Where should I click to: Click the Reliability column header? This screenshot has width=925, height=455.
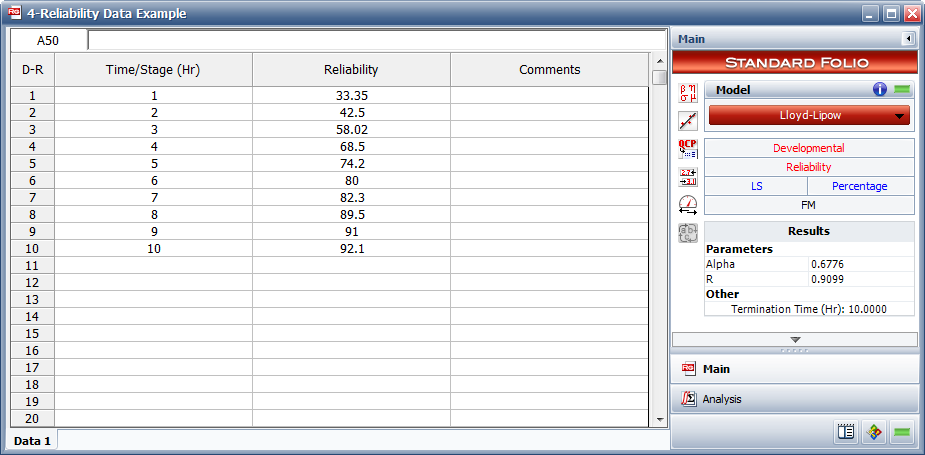[x=351, y=70]
